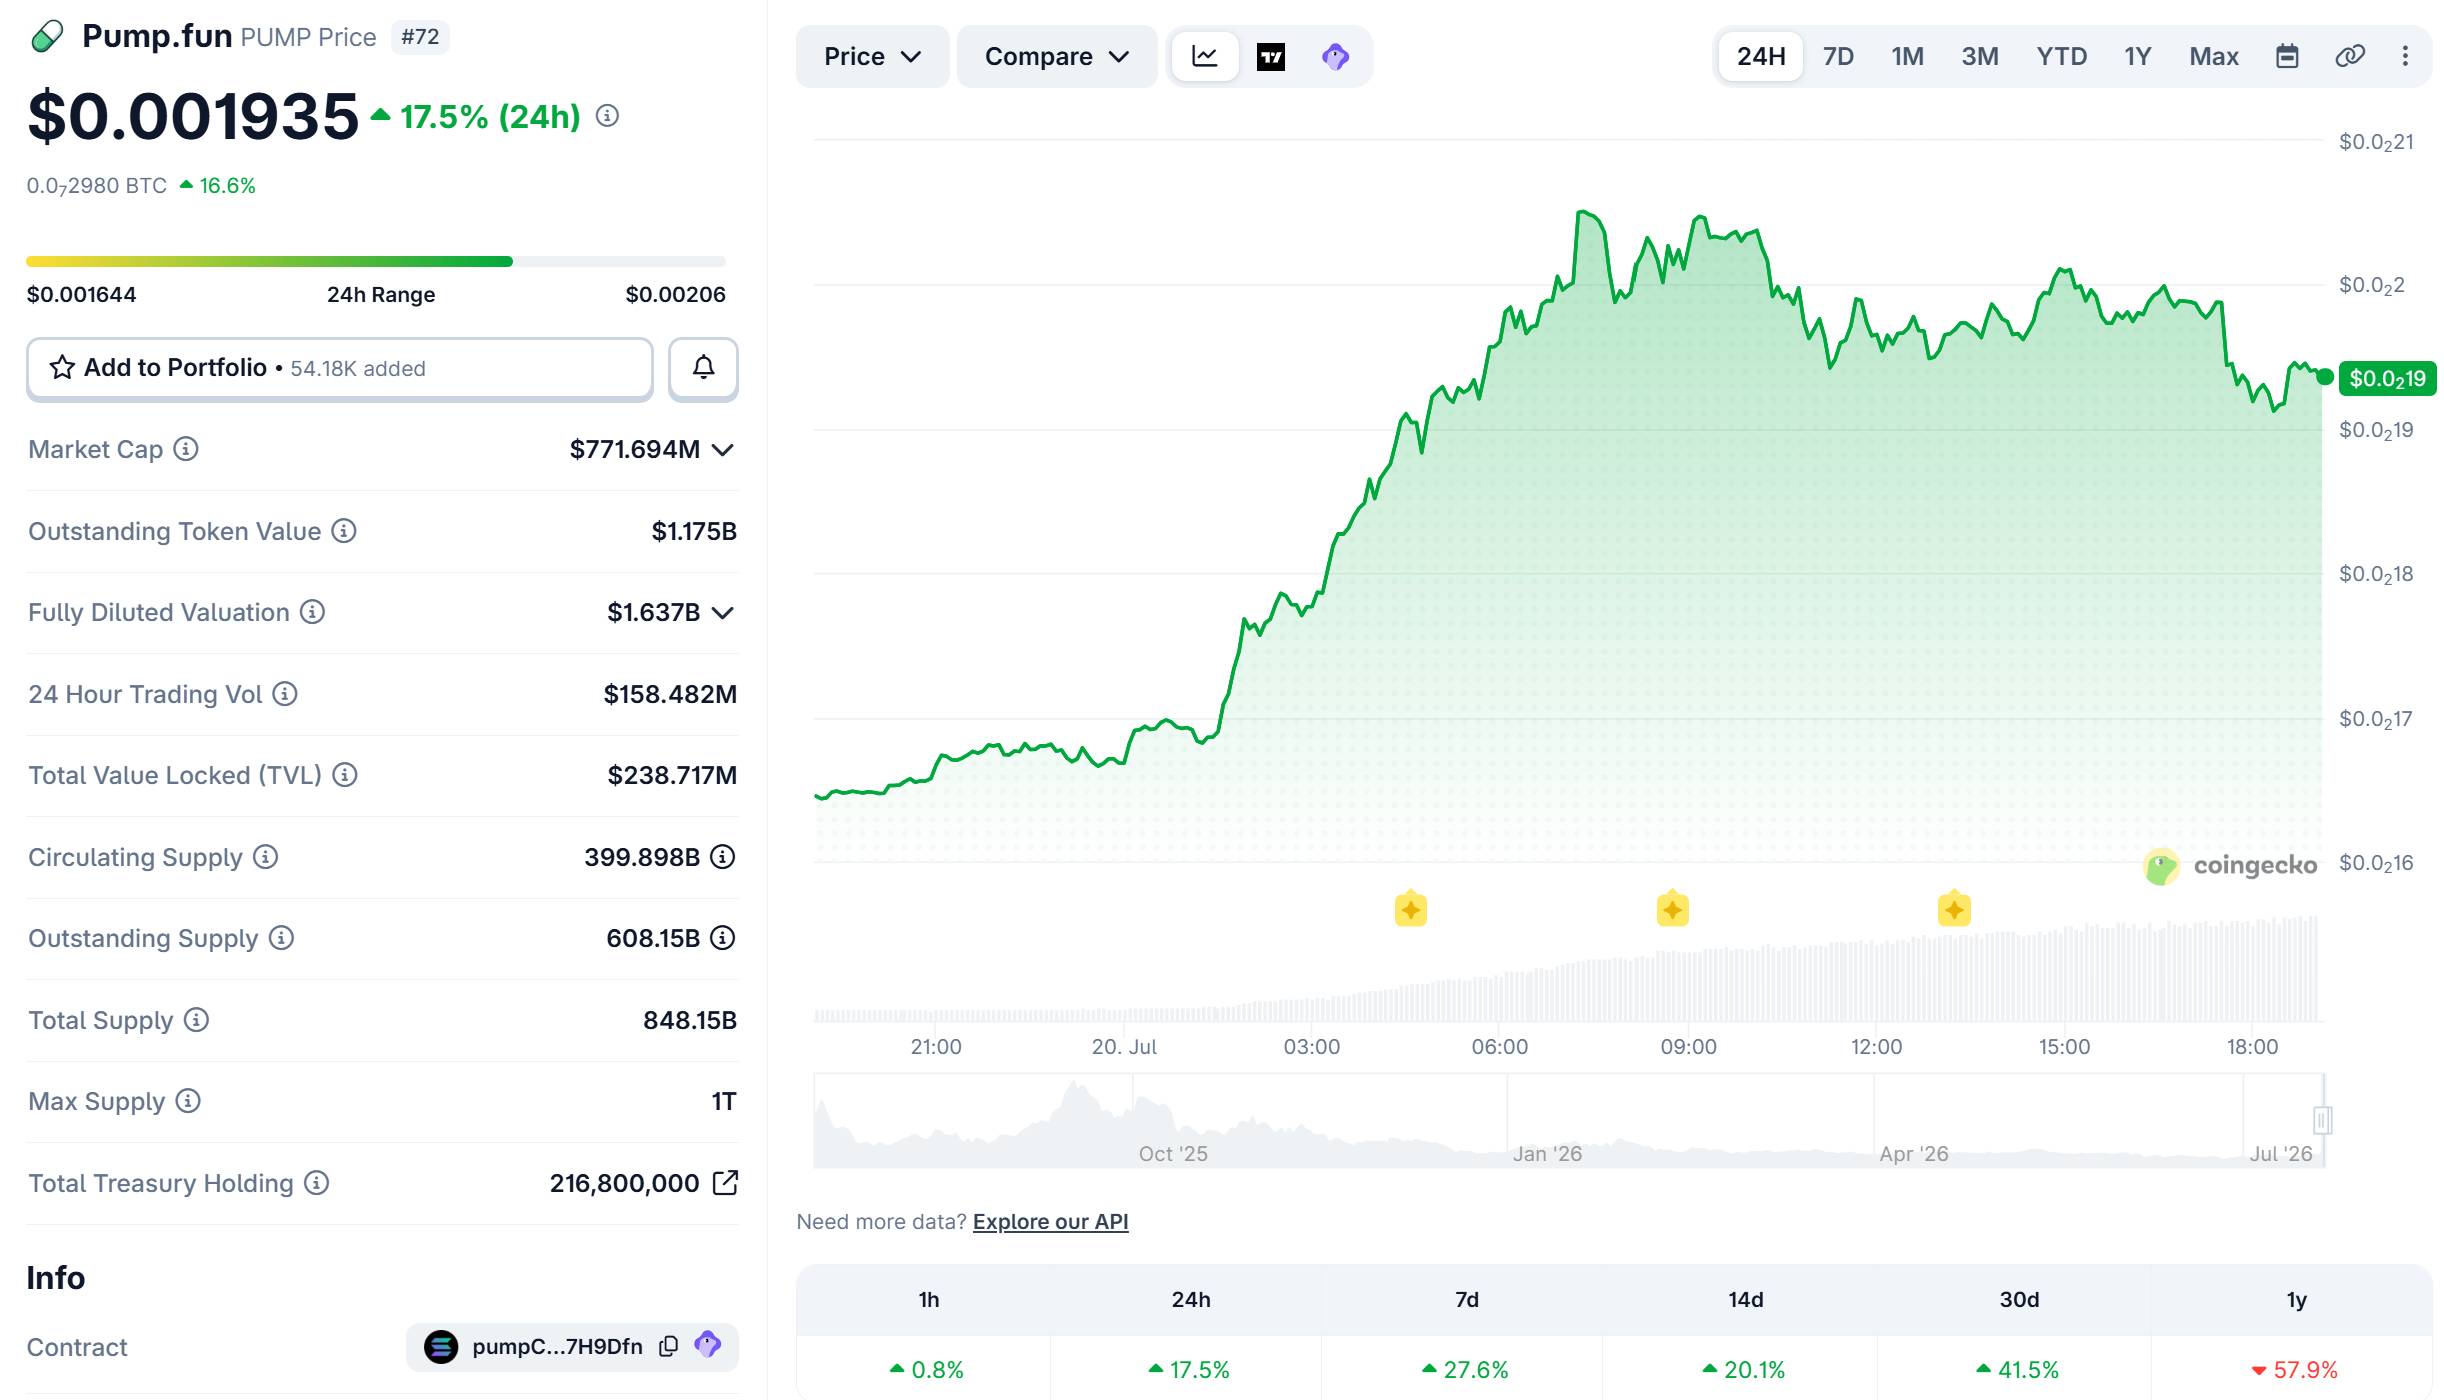This screenshot has width=2444, height=1400.
Task: Show Total Treasury Holding info tooltip
Action: (x=316, y=1183)
